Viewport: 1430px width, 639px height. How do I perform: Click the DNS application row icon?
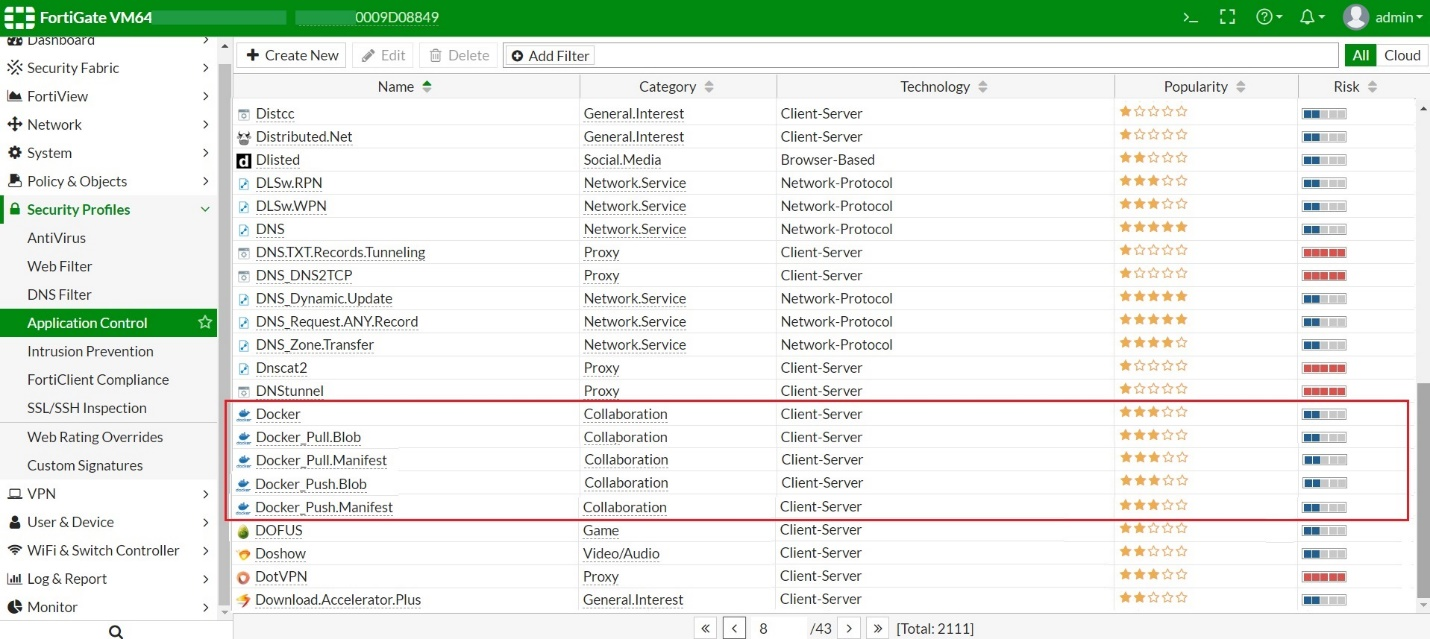244,229
